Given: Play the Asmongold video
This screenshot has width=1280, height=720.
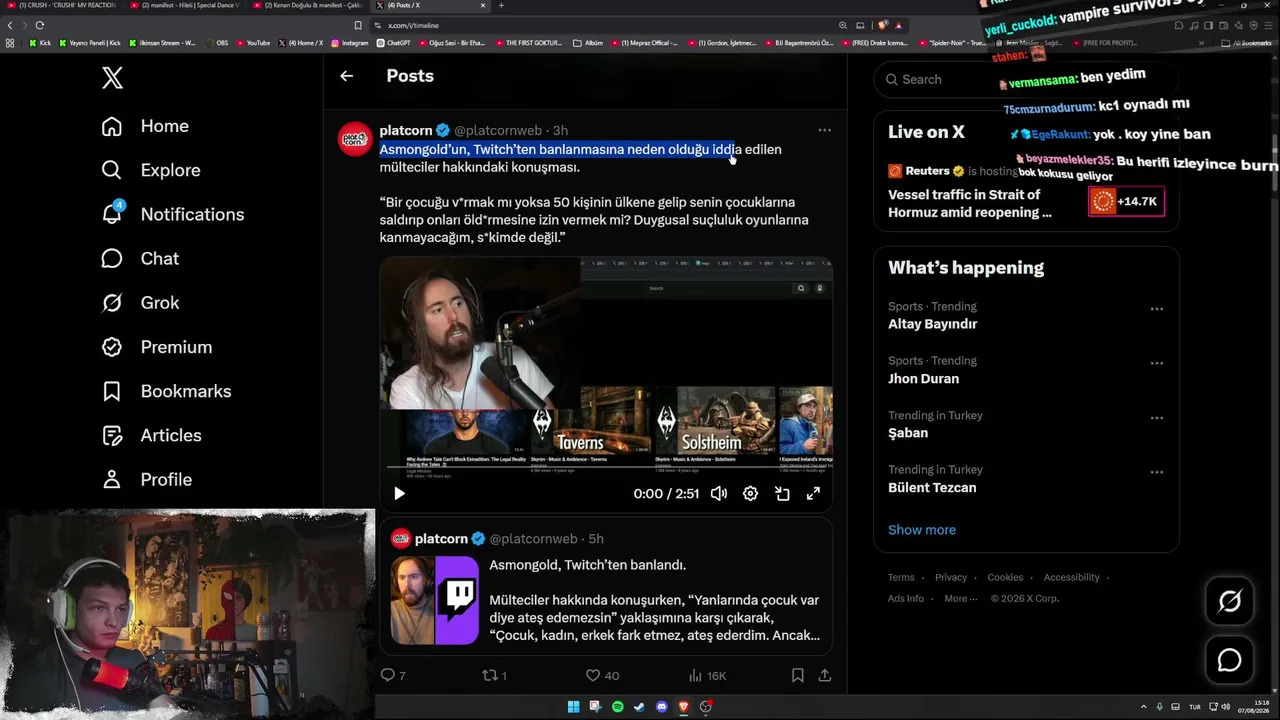Looking at the screenshot, I should pos(399,493).
